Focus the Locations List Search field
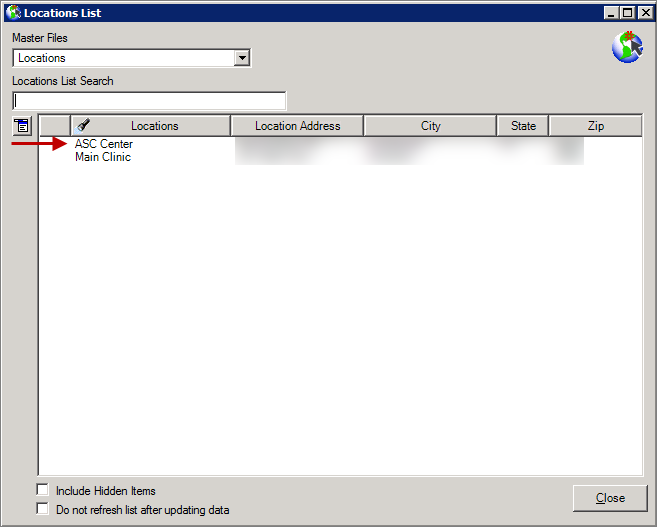657x527 pixels. (x=149, y=101)
